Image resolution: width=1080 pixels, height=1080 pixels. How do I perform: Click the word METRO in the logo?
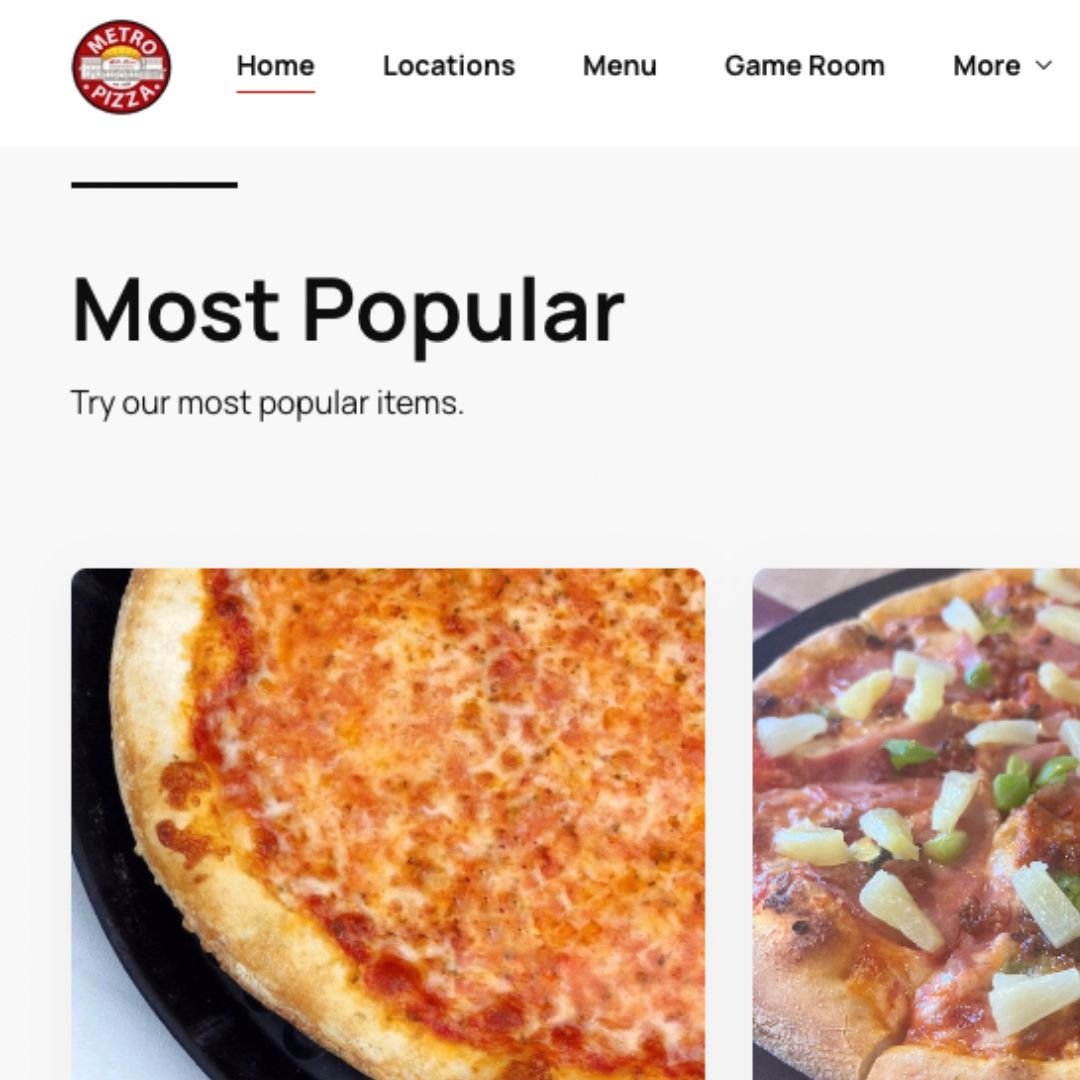point(123,40)
